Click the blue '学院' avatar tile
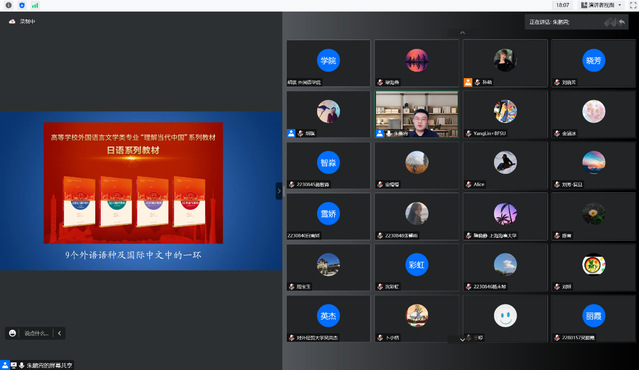This screenshot has height=370, width=639. 328,63
